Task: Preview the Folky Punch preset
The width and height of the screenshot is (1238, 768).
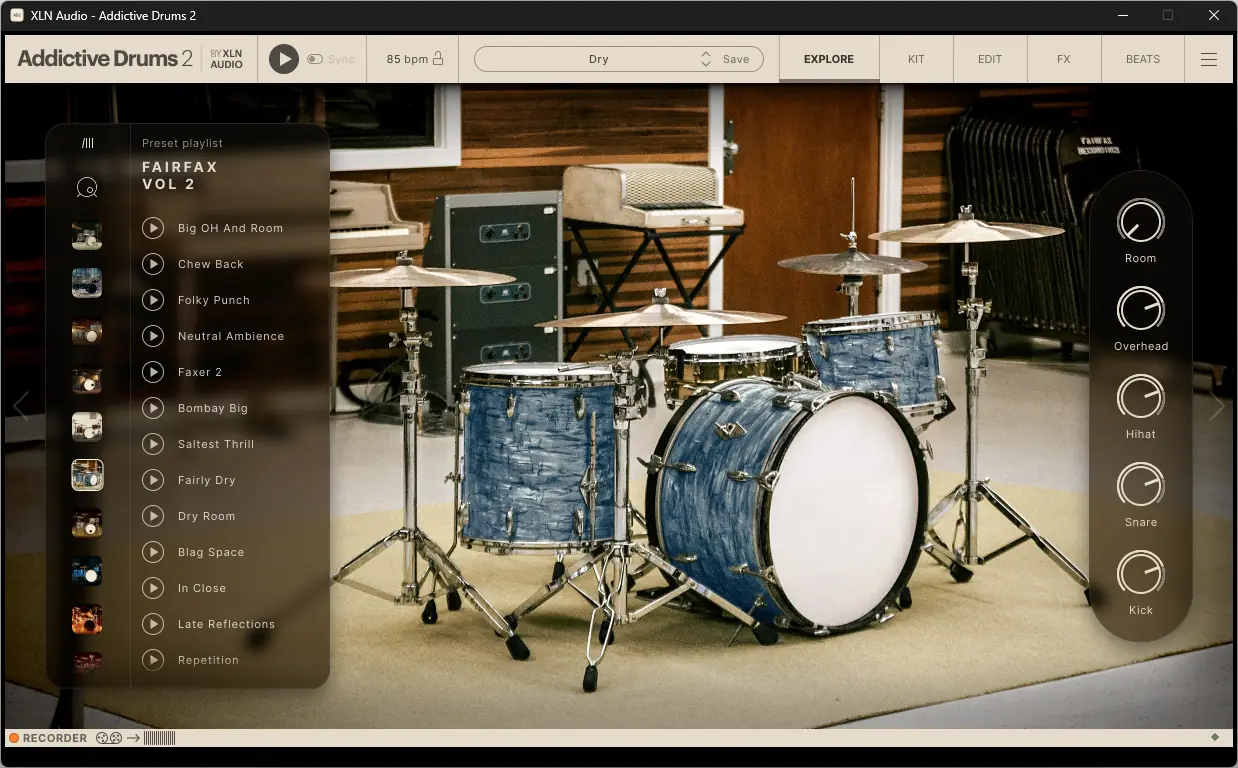Action: pyautogui.click(x=153, y=300)
